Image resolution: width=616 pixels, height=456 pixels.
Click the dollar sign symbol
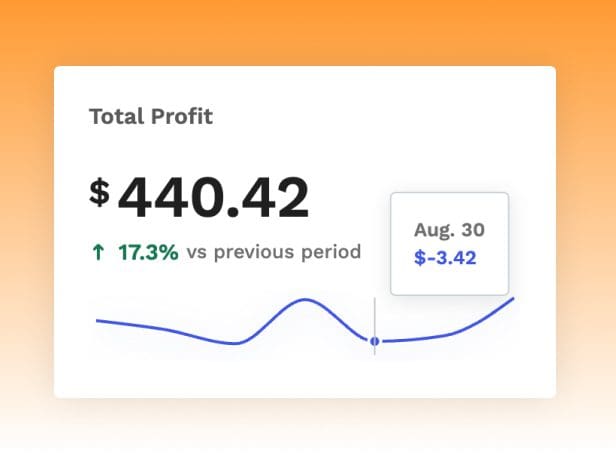[99, 192]
